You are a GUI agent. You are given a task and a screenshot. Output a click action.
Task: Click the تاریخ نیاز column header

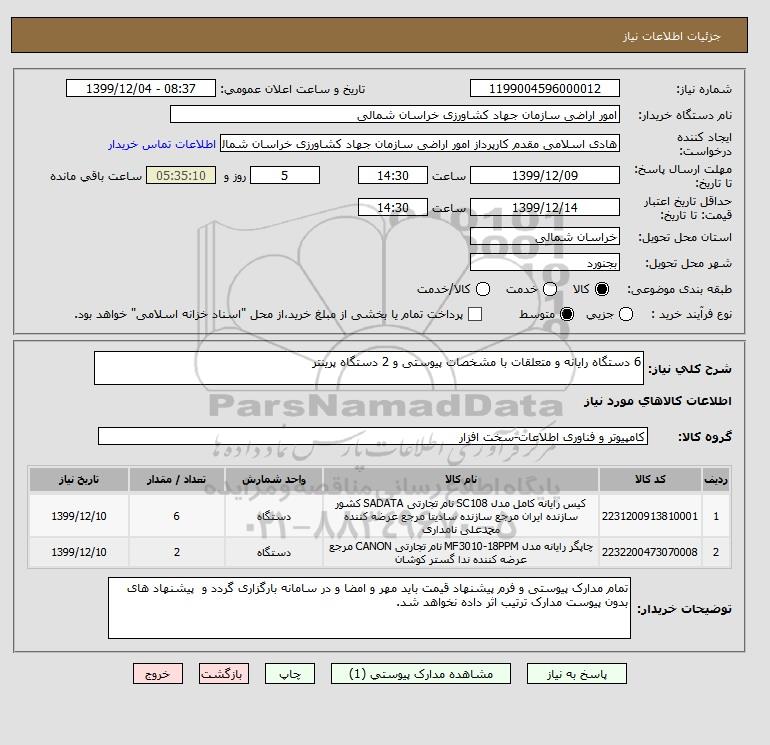click(79, 479)
